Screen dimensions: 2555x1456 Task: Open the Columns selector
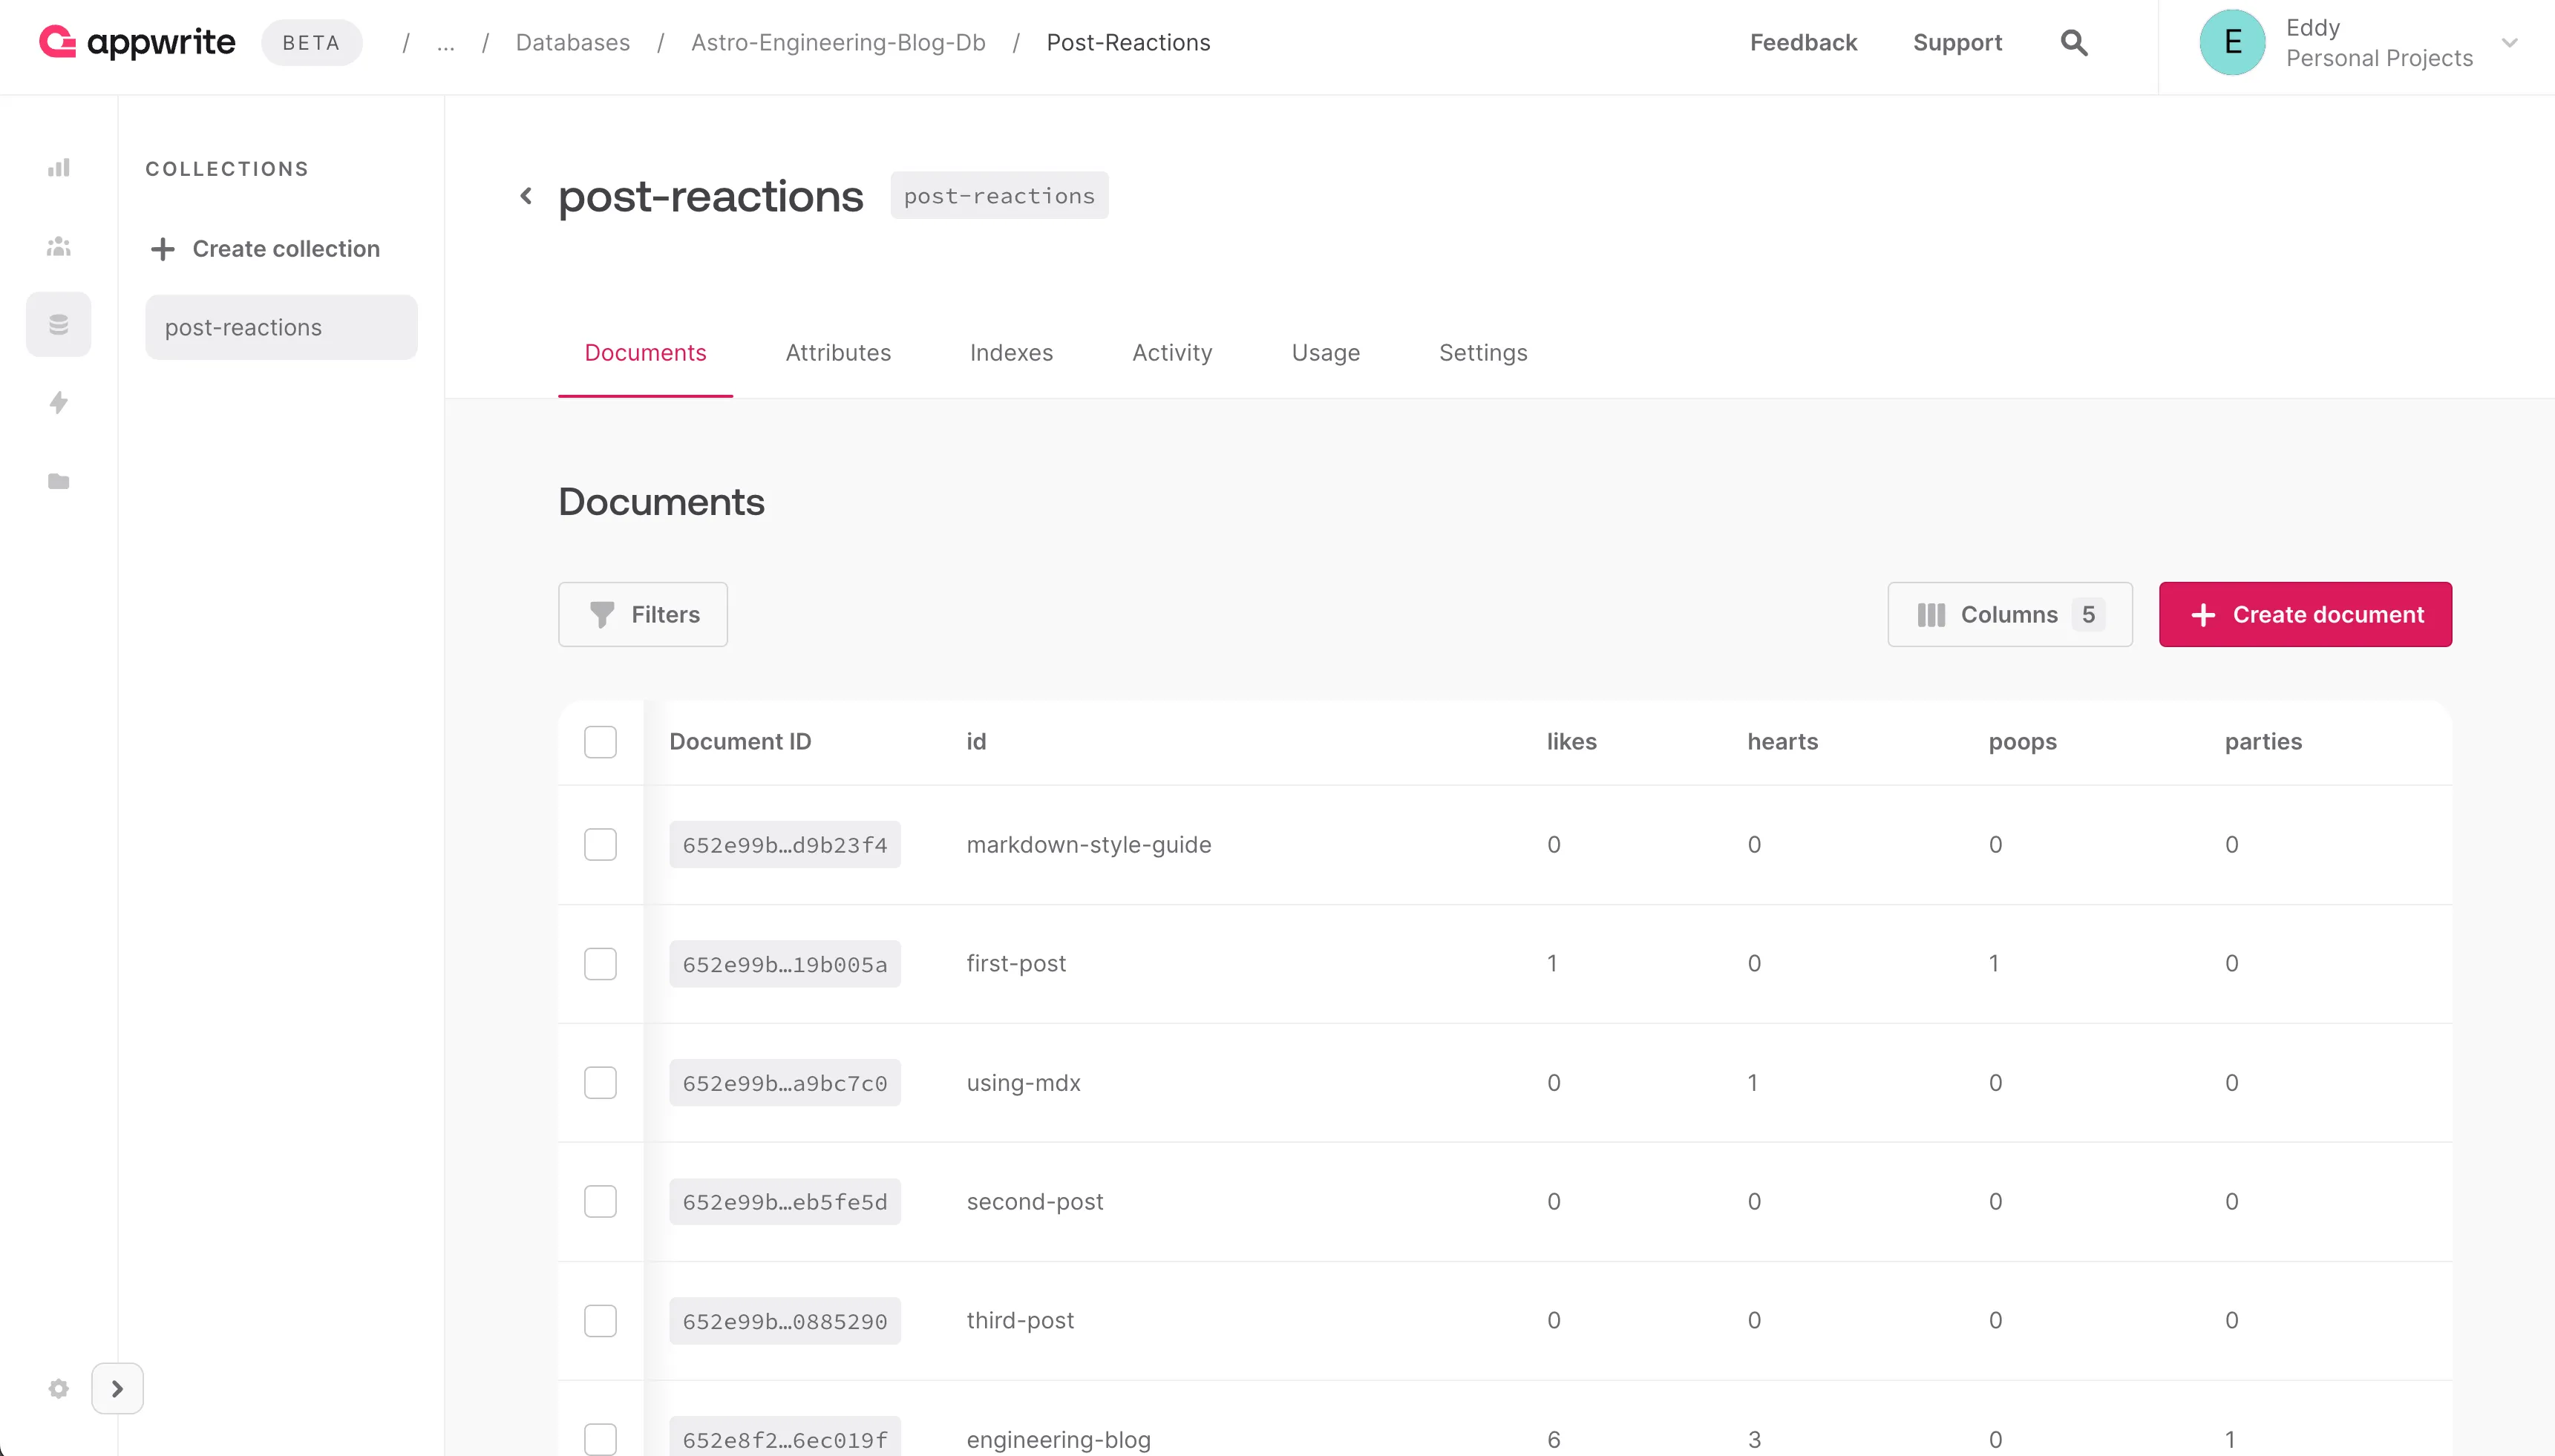[x=2009, y=614]
